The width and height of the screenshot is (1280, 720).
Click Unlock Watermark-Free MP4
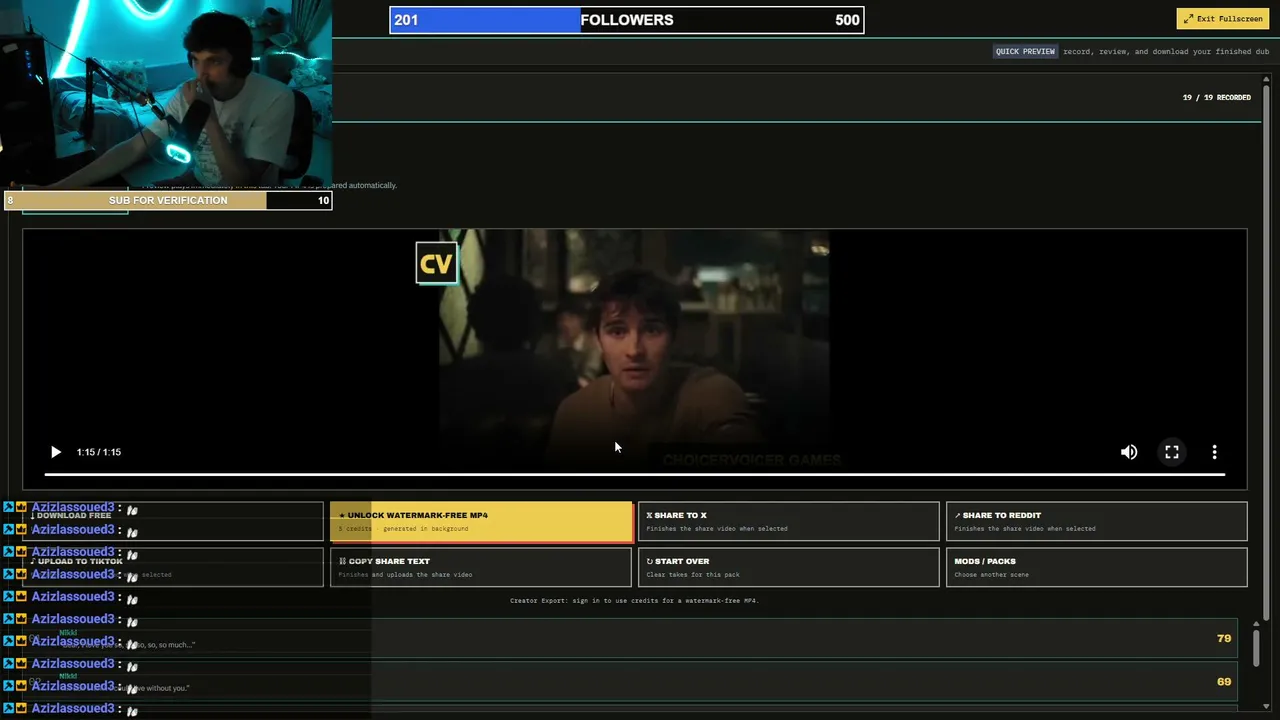481,522
